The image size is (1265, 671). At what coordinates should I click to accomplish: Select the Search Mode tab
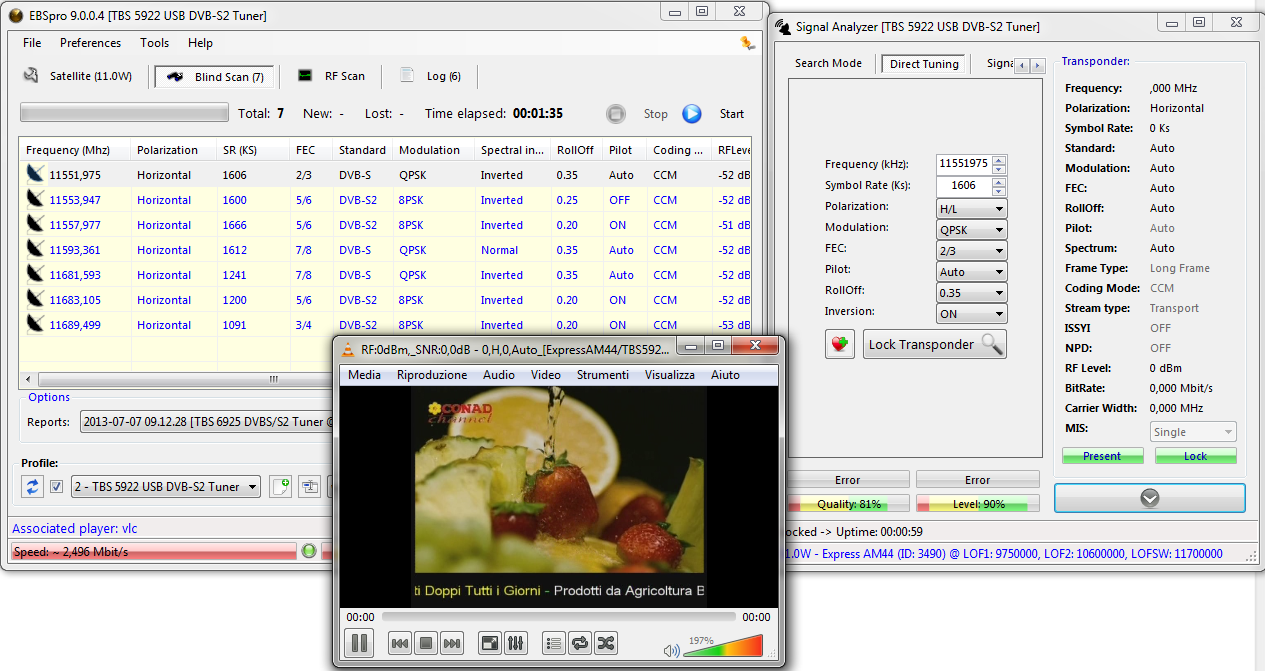coord(828,64)
